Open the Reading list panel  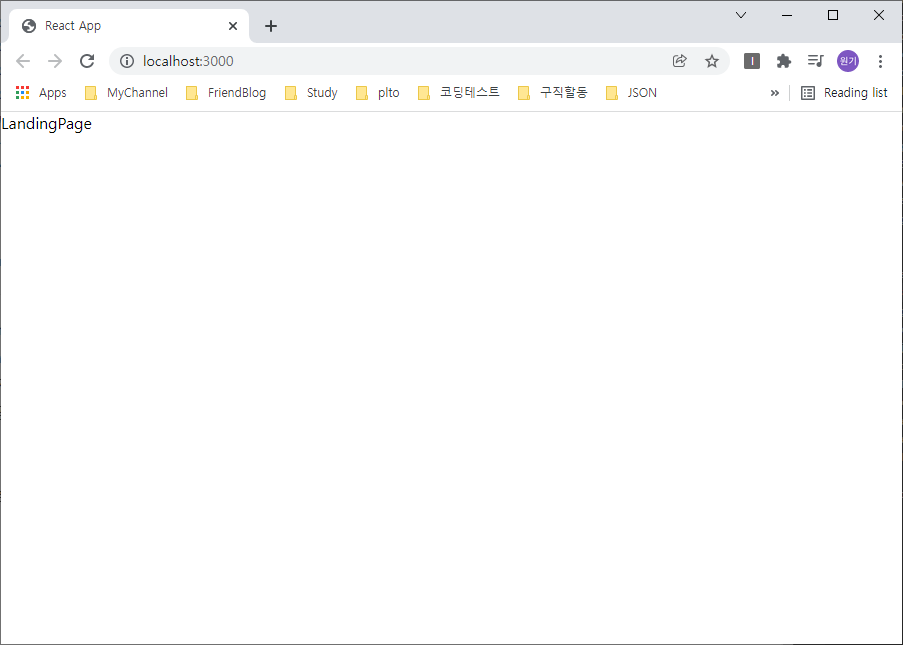[844, 93]
